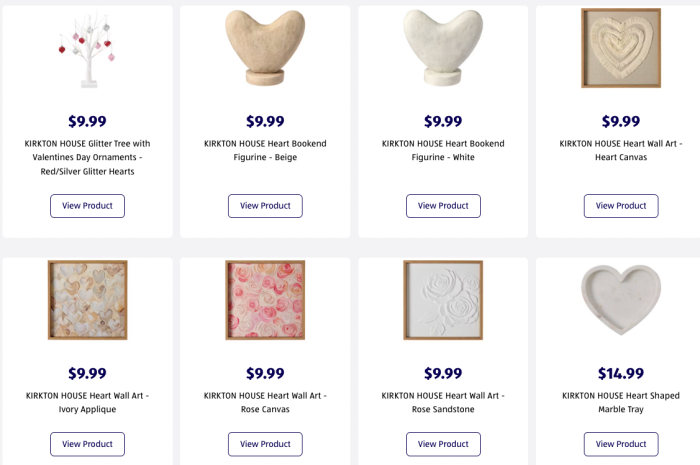Click the Glitter Tree with Valentines Ornaments title
The image size is (700, 465).
coord(87,157)
